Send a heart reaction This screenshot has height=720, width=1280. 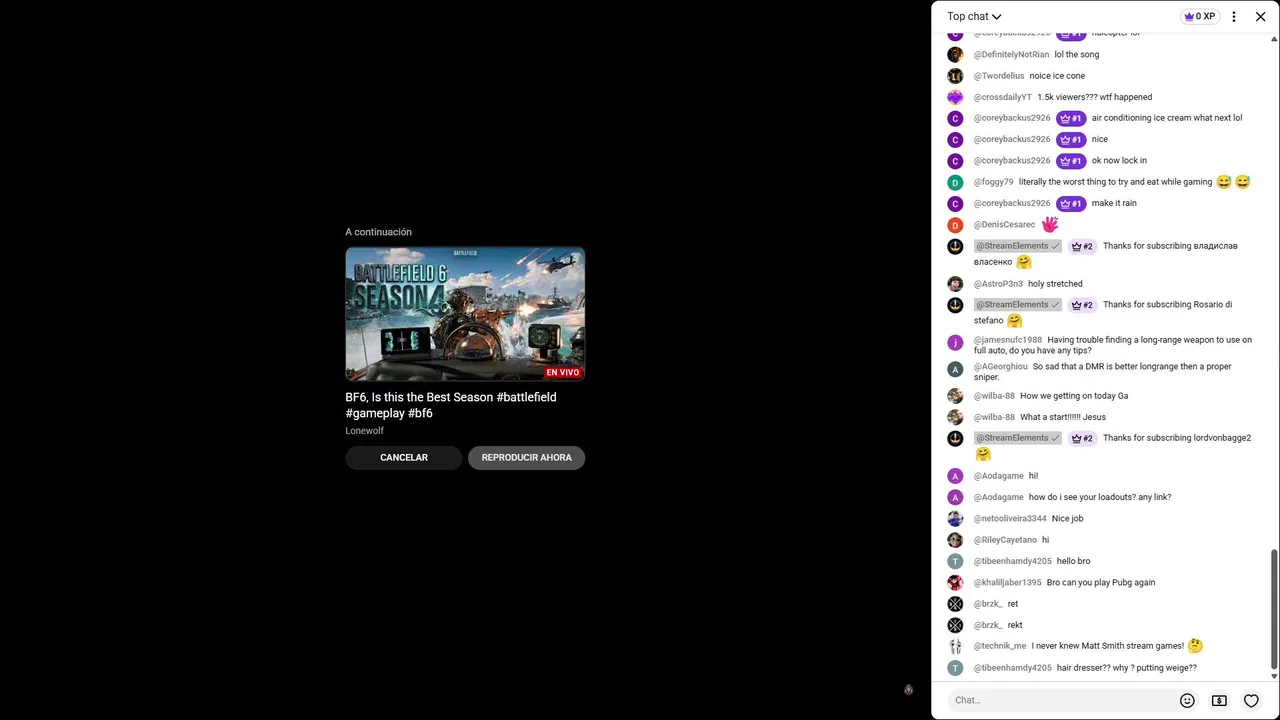[1251, 700]
